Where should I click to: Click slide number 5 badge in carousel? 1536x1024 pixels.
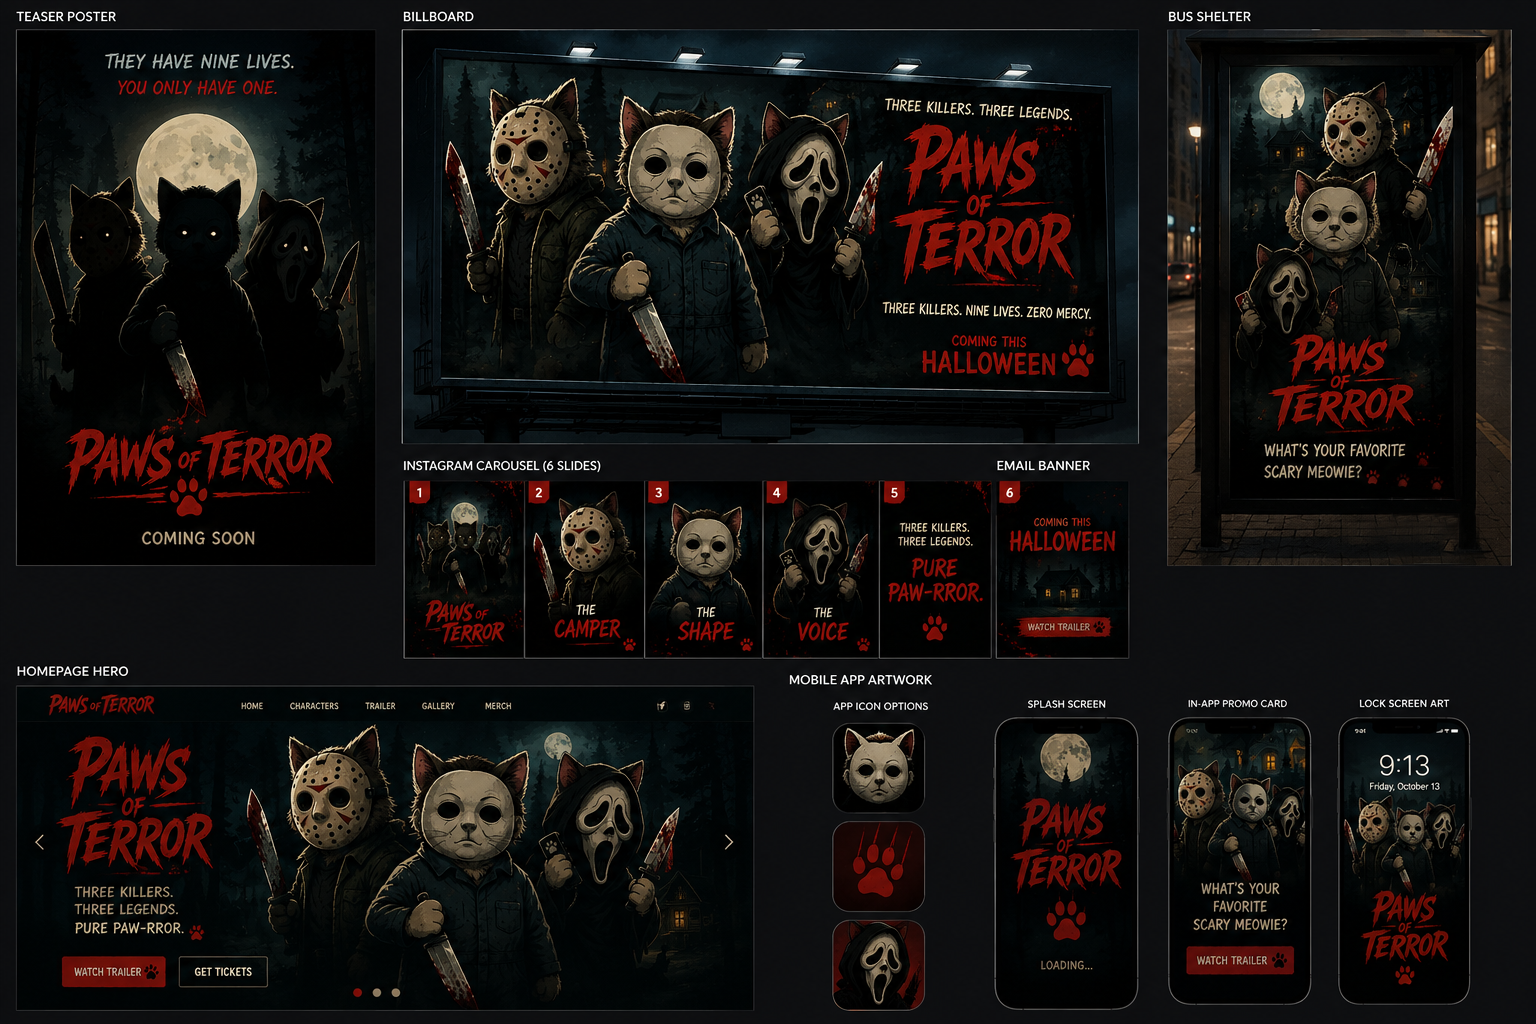coord(894,492)
